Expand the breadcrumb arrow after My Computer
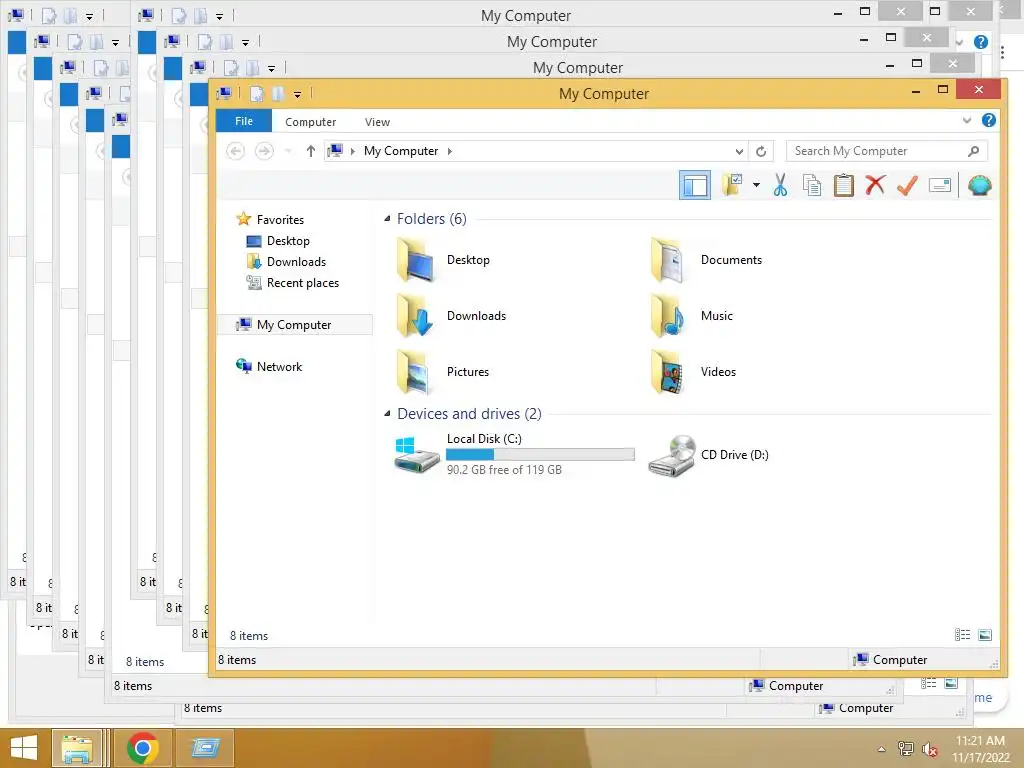This screenshot has width=1024, height=768. pyautogui.click(x=449, y=152)
